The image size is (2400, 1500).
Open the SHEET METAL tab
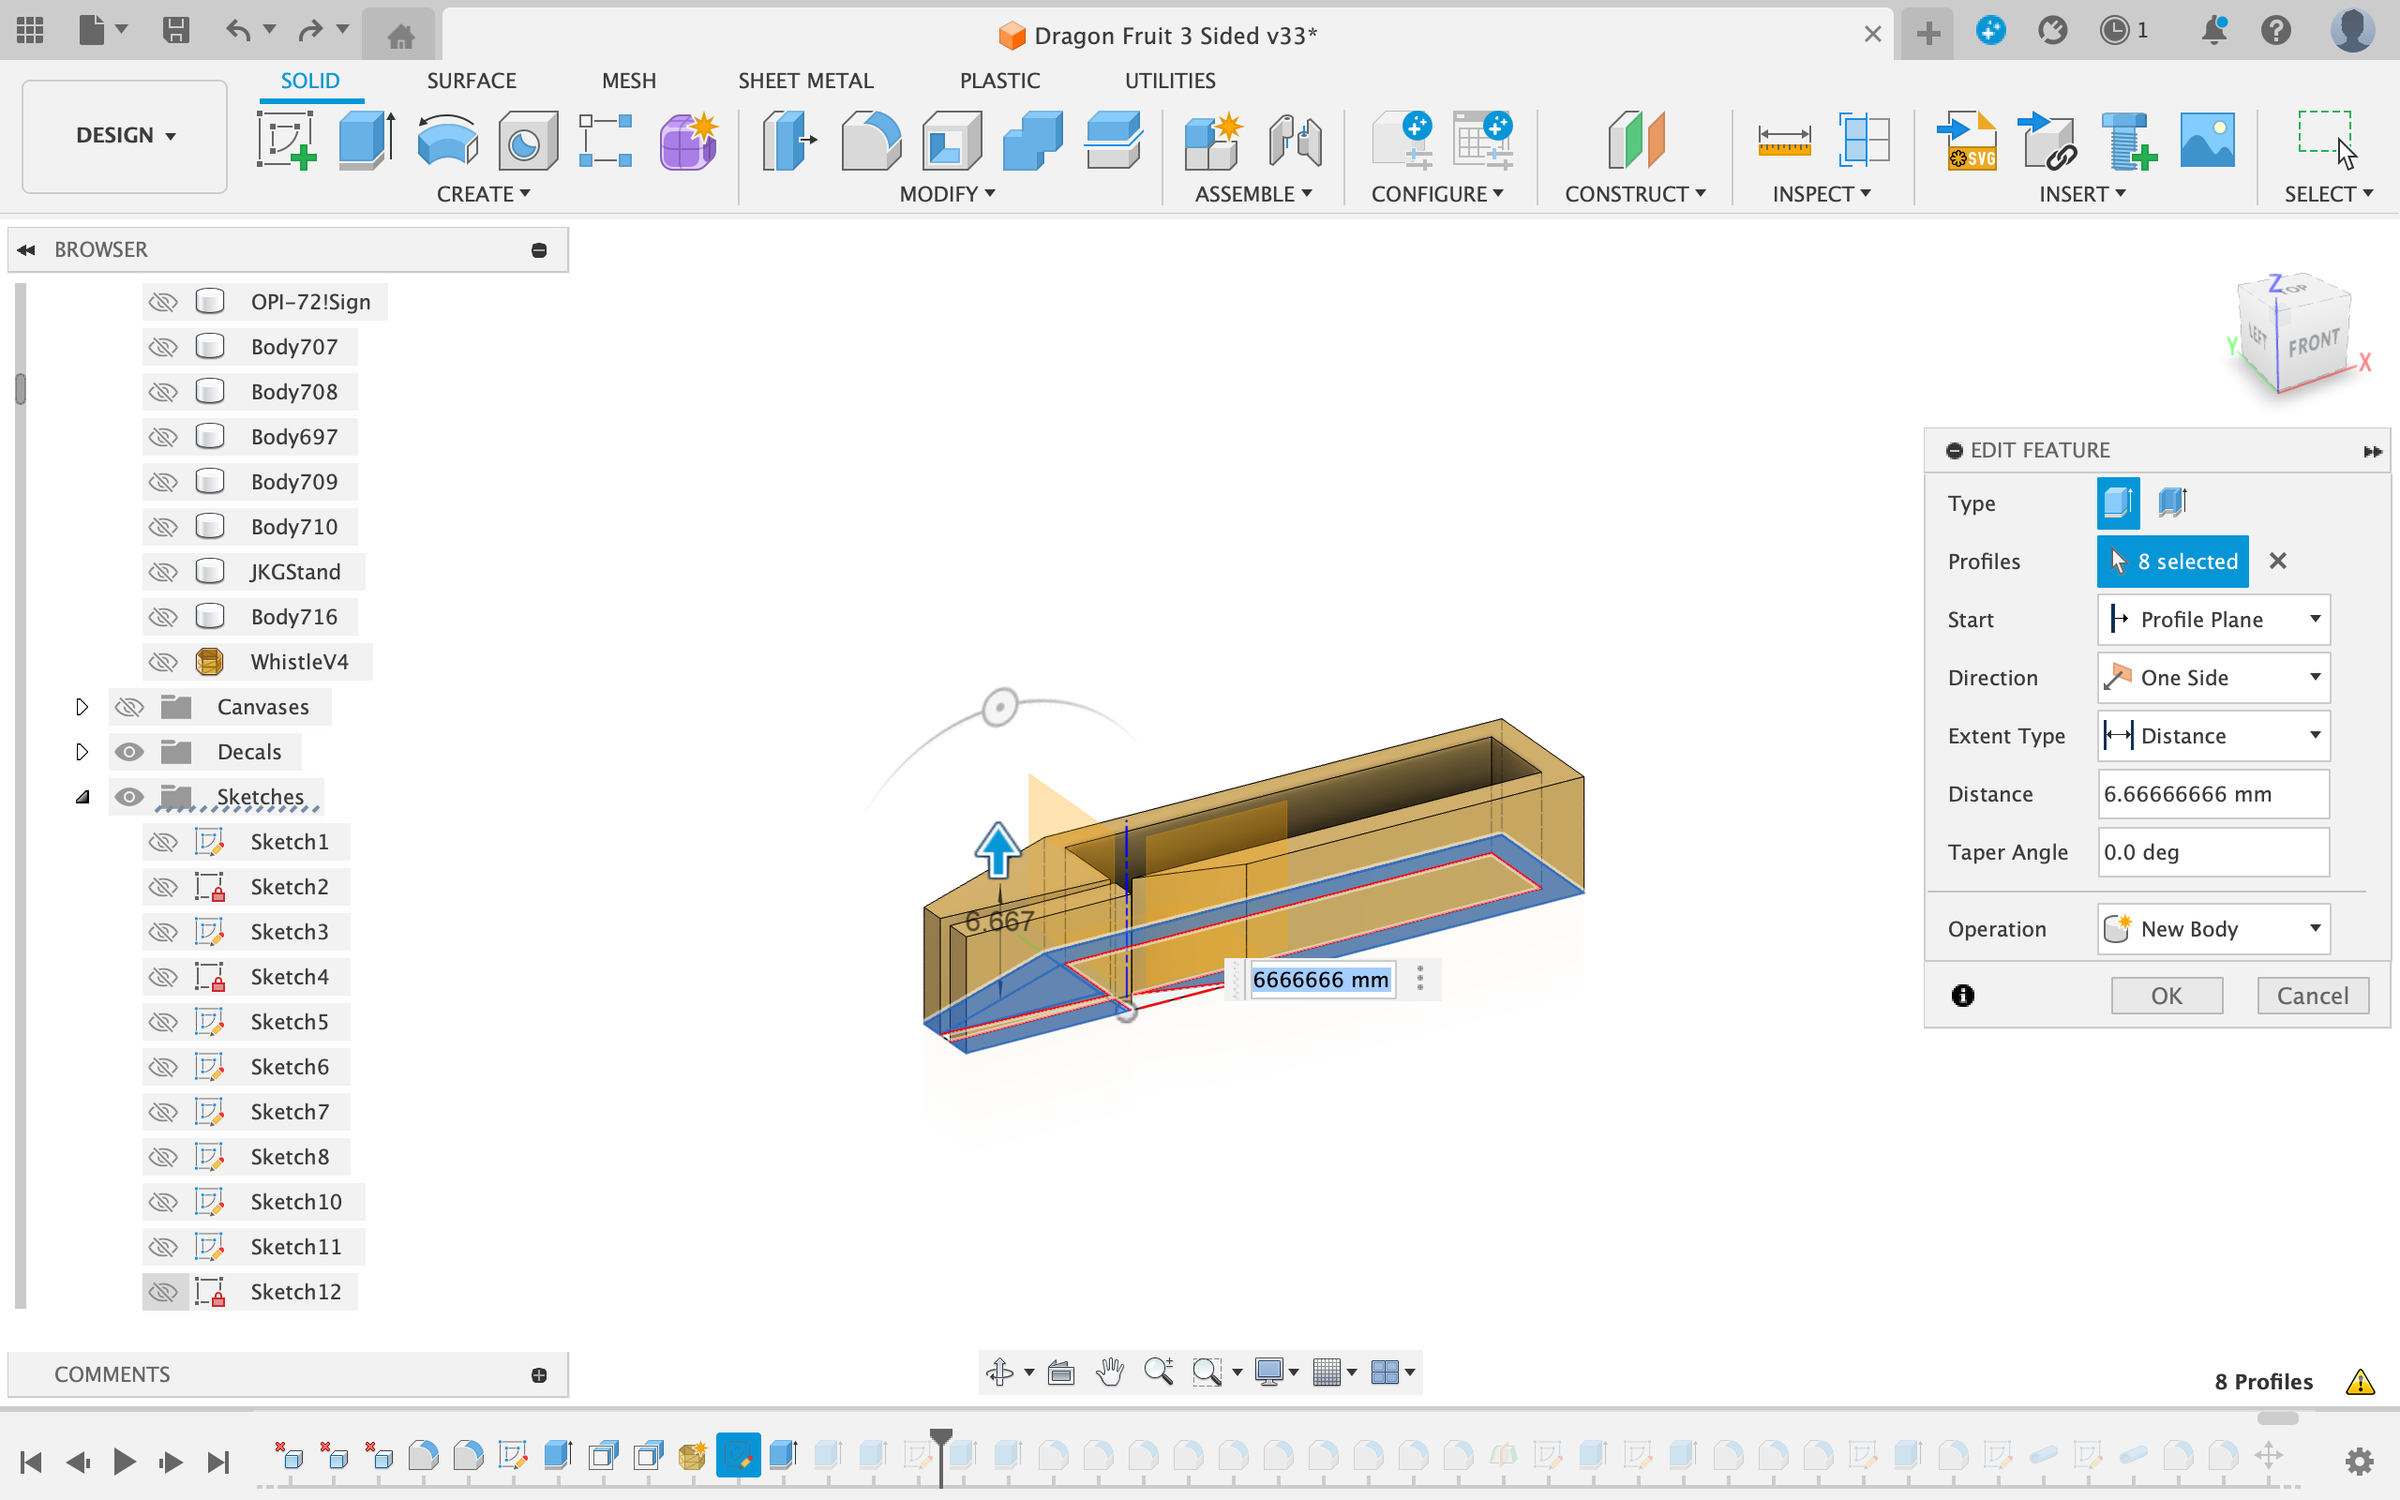[805, 80]
